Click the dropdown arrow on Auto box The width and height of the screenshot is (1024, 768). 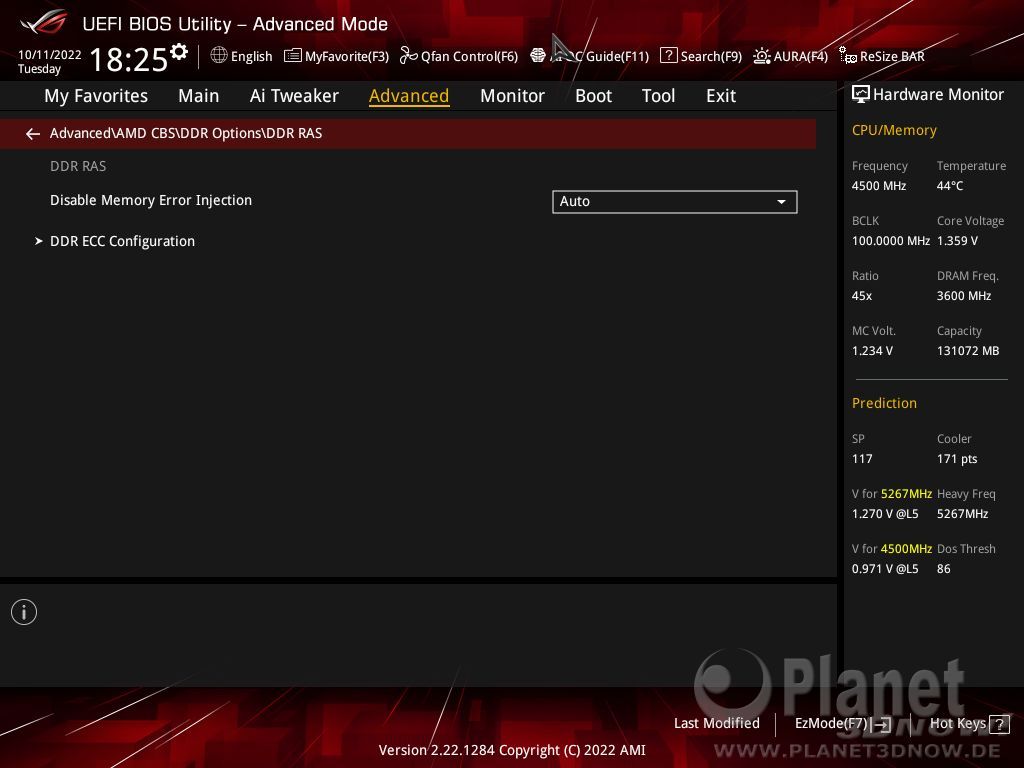(x=781, y=202)
